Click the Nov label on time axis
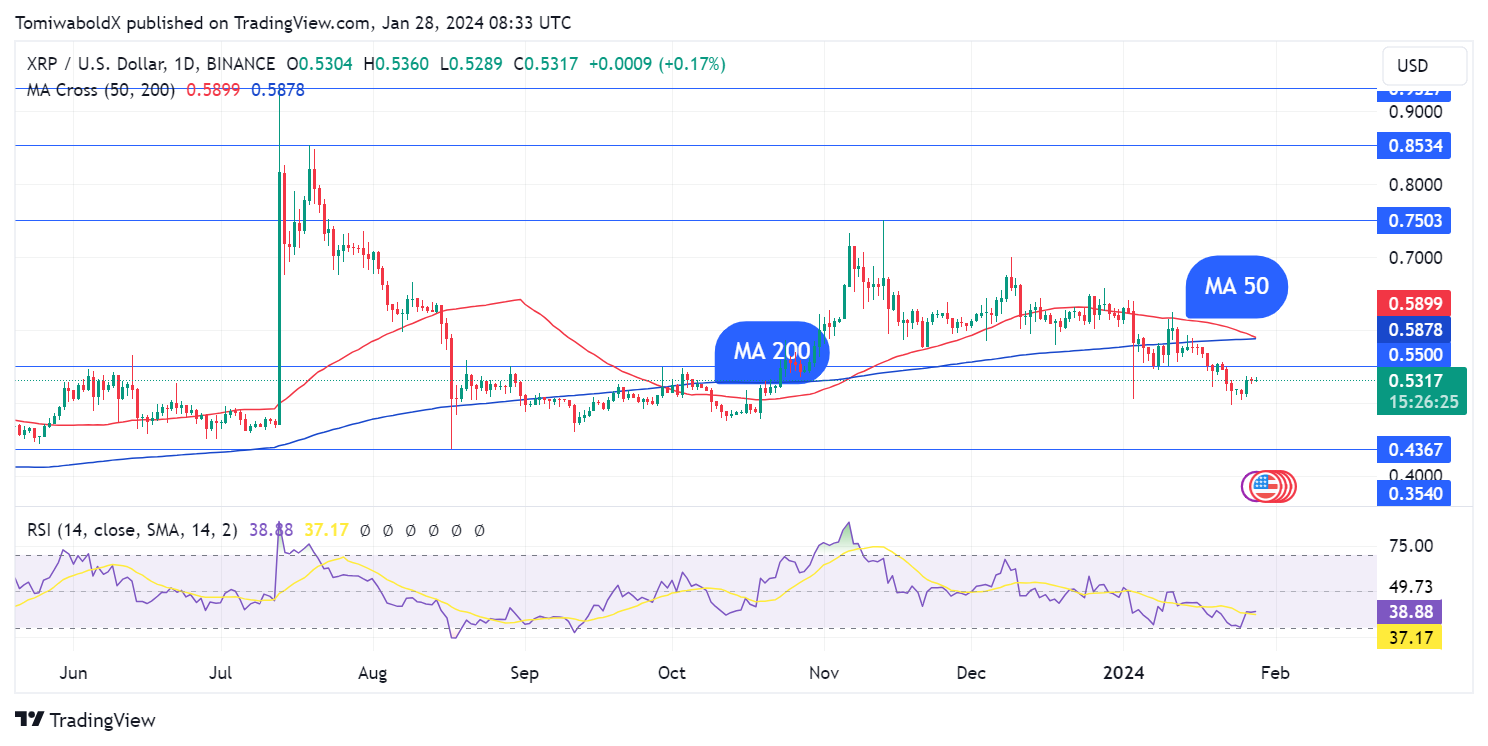 pos(824,673)
